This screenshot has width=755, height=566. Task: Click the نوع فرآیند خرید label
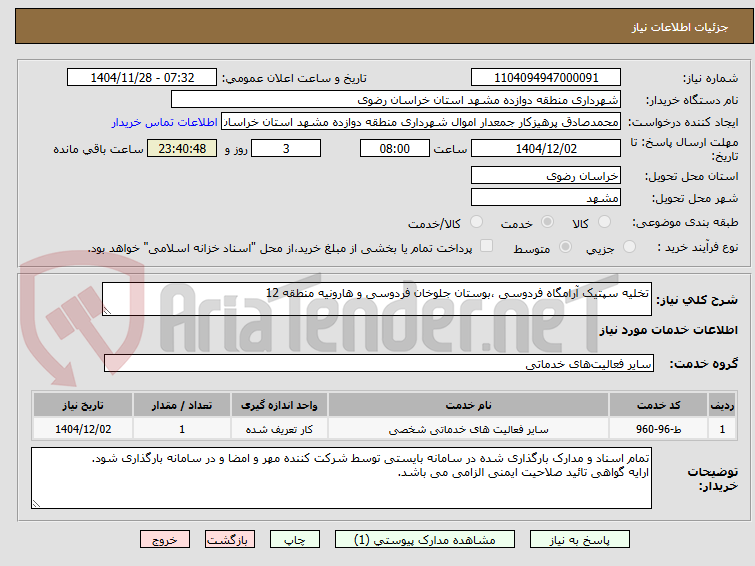coord(698,248)
